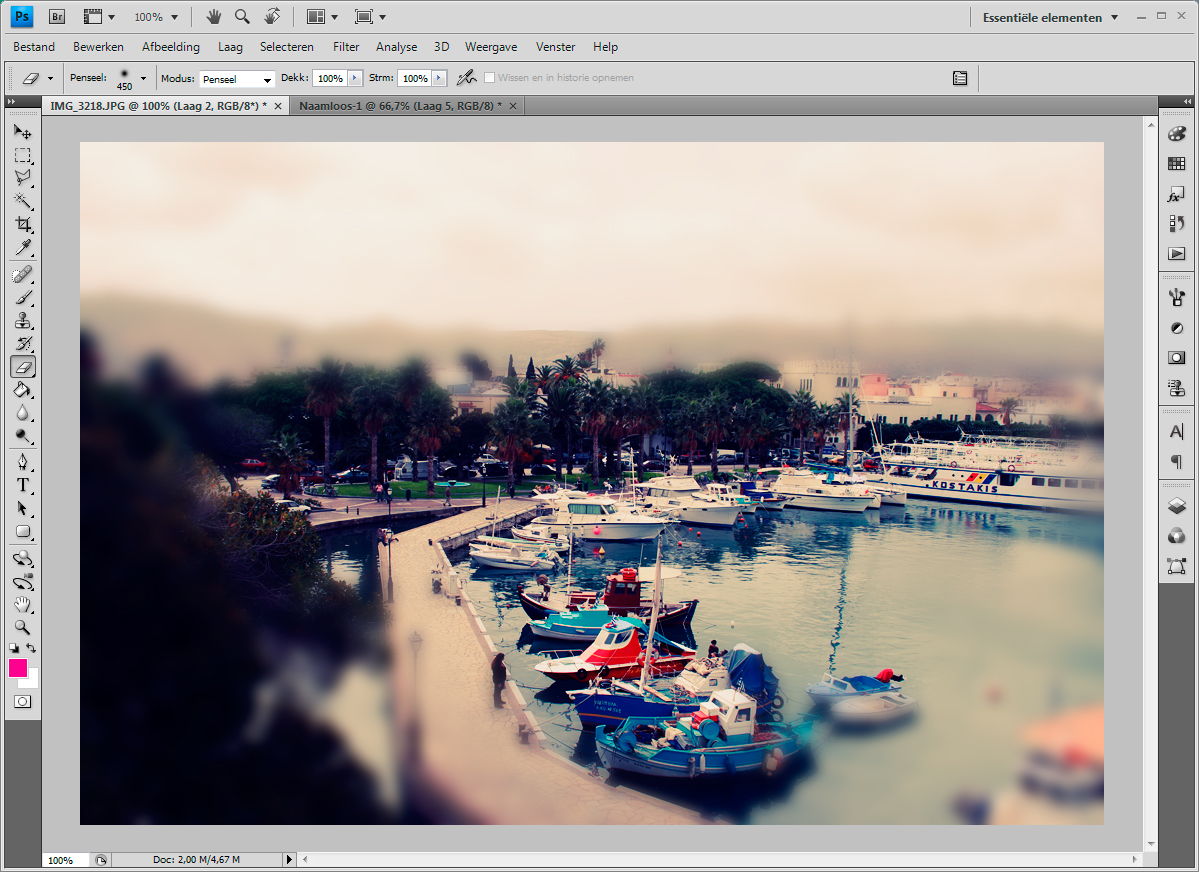Select the Blur tool
This screenshot has width=1199, height=872.
click(x=23, y=413)
